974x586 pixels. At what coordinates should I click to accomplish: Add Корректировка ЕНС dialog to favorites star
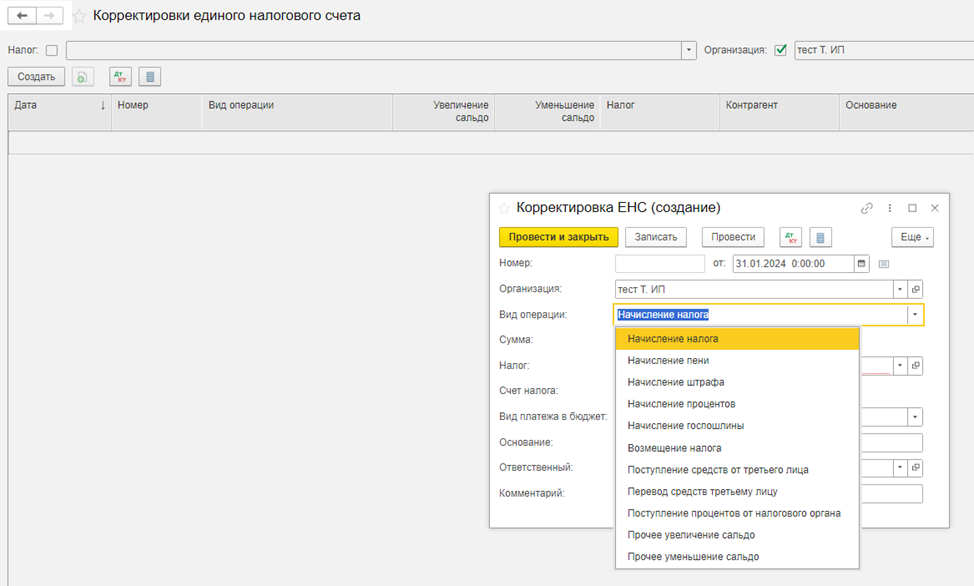click(504, 208)
